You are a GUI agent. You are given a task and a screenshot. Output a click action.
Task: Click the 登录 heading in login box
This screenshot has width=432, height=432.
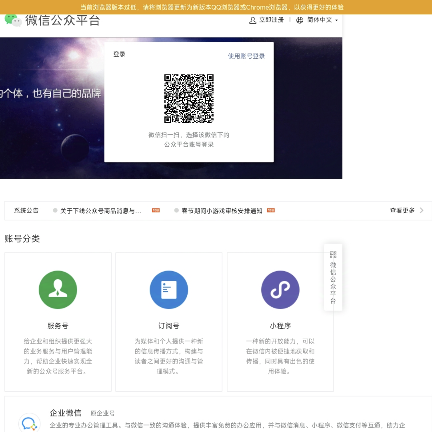pos(119,54)
